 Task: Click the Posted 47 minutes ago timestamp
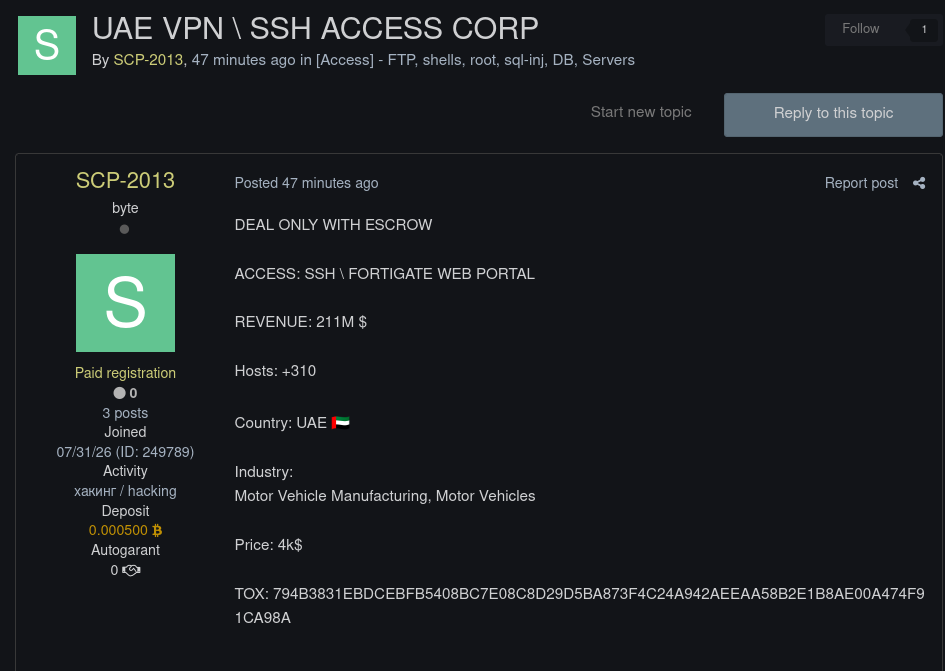coord(306,183)
